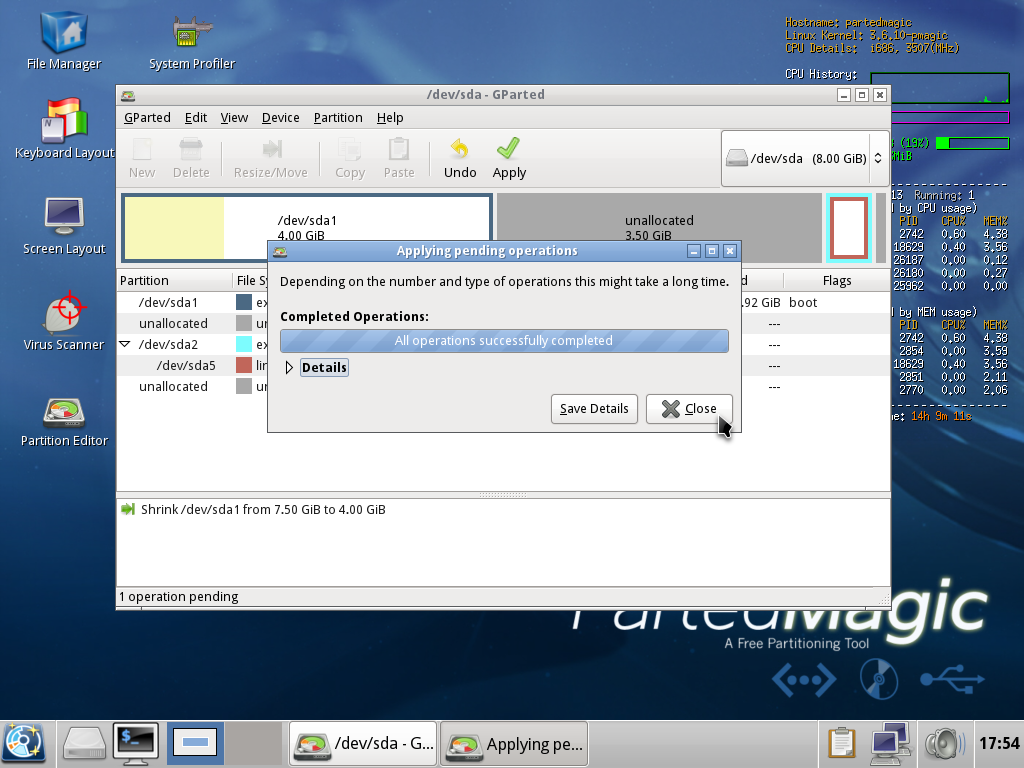
Task: Click the /dev/sda2 cyan filesystem swatch
Action: (x=244, y=344)
